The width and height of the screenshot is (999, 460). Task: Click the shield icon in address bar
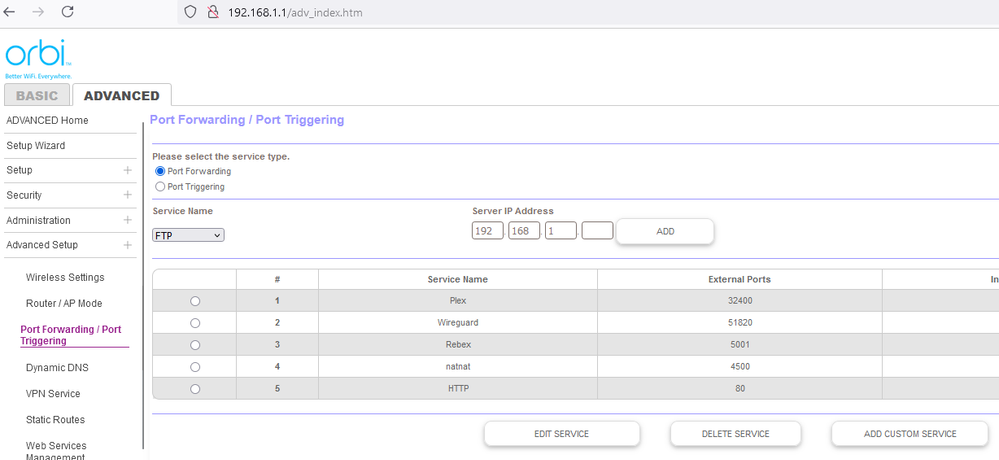[191, 12]
